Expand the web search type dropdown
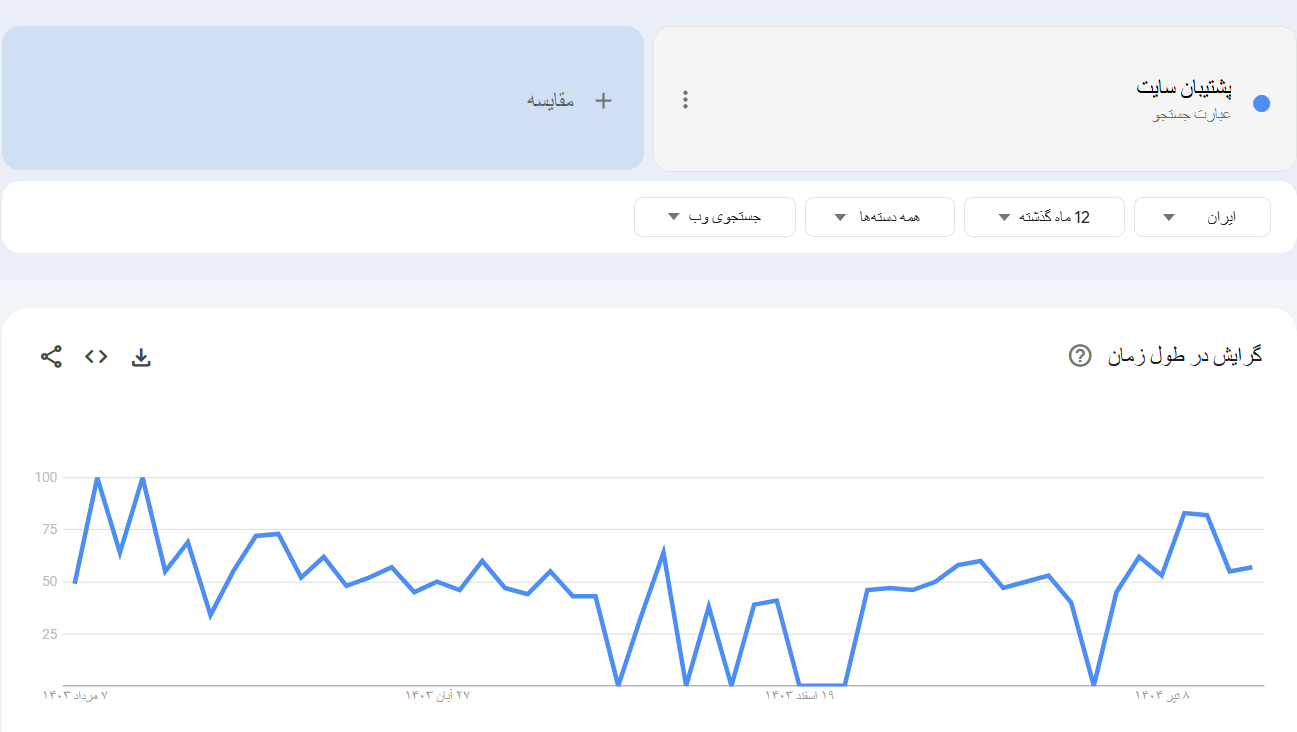 [x=714, y=217]
